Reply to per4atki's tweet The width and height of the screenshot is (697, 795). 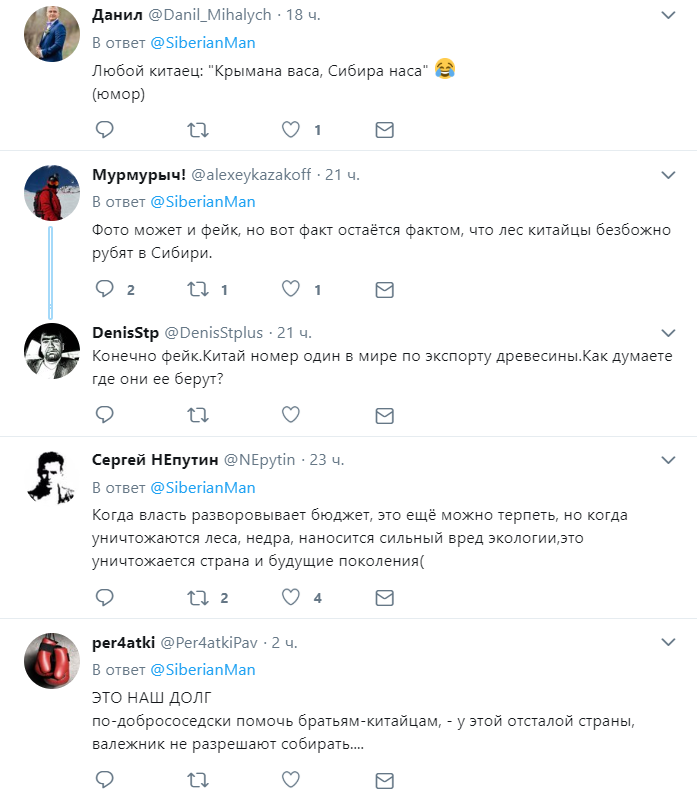click(104, 779)
